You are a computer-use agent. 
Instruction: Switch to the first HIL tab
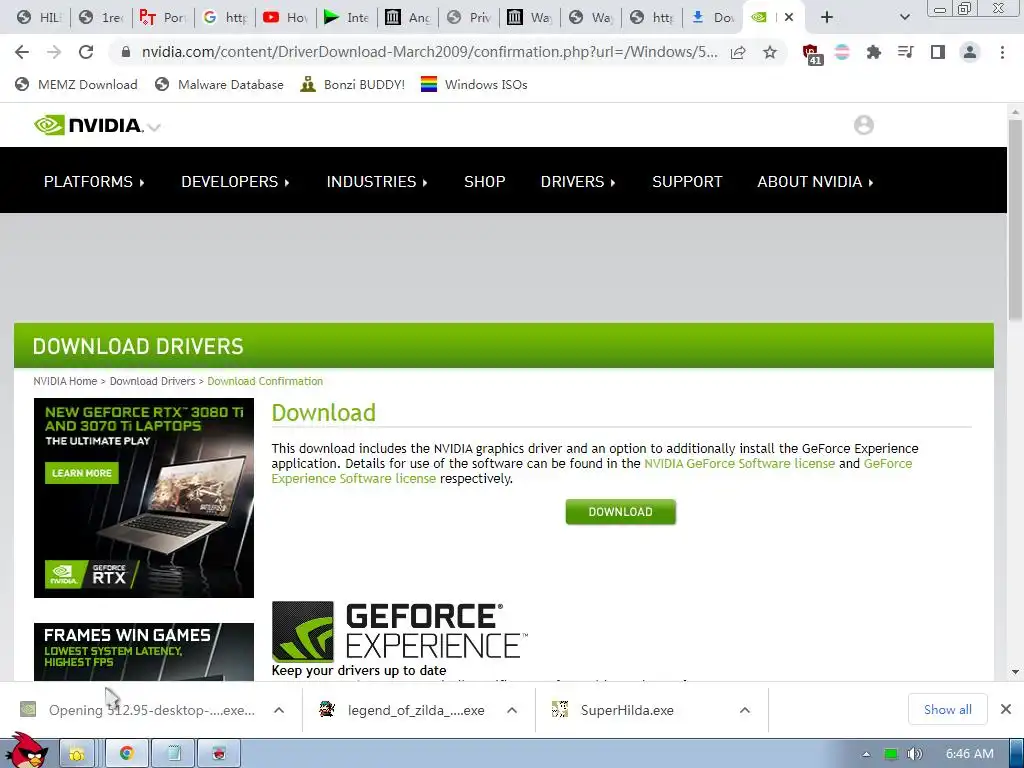point(38,18)
